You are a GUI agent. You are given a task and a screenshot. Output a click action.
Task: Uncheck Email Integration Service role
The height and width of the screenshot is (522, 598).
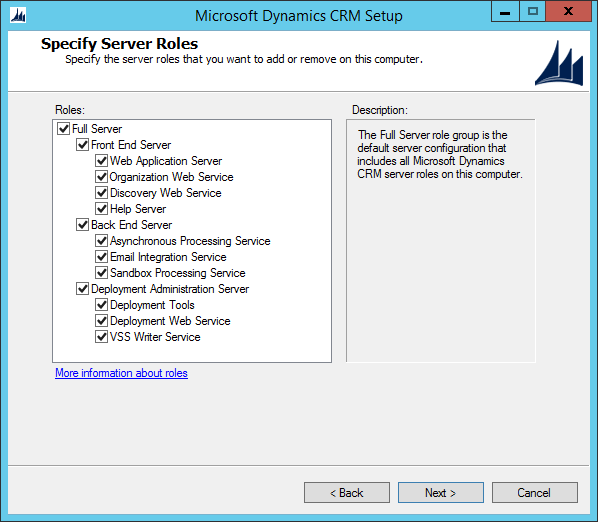point(101,257)
